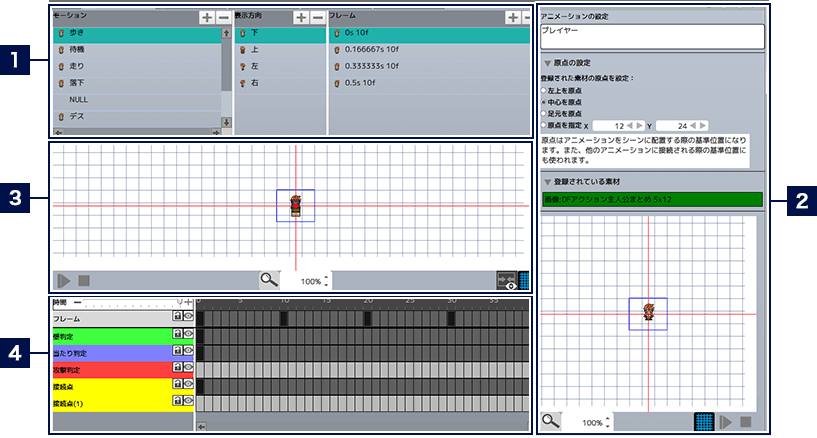
Task: Collapse the 登録されている素材 section
Action: click(547, 181)
